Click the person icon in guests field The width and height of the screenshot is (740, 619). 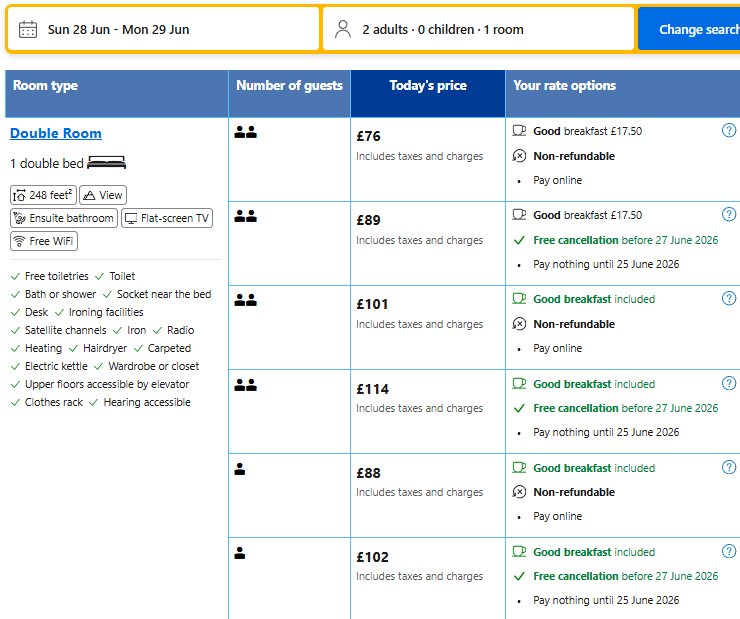click(343, 29)
